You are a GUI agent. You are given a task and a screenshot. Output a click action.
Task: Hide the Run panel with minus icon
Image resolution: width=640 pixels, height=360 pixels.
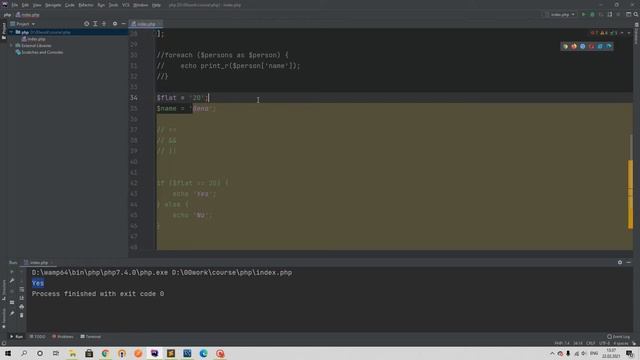pyautogui.click(x=629, y=262)
